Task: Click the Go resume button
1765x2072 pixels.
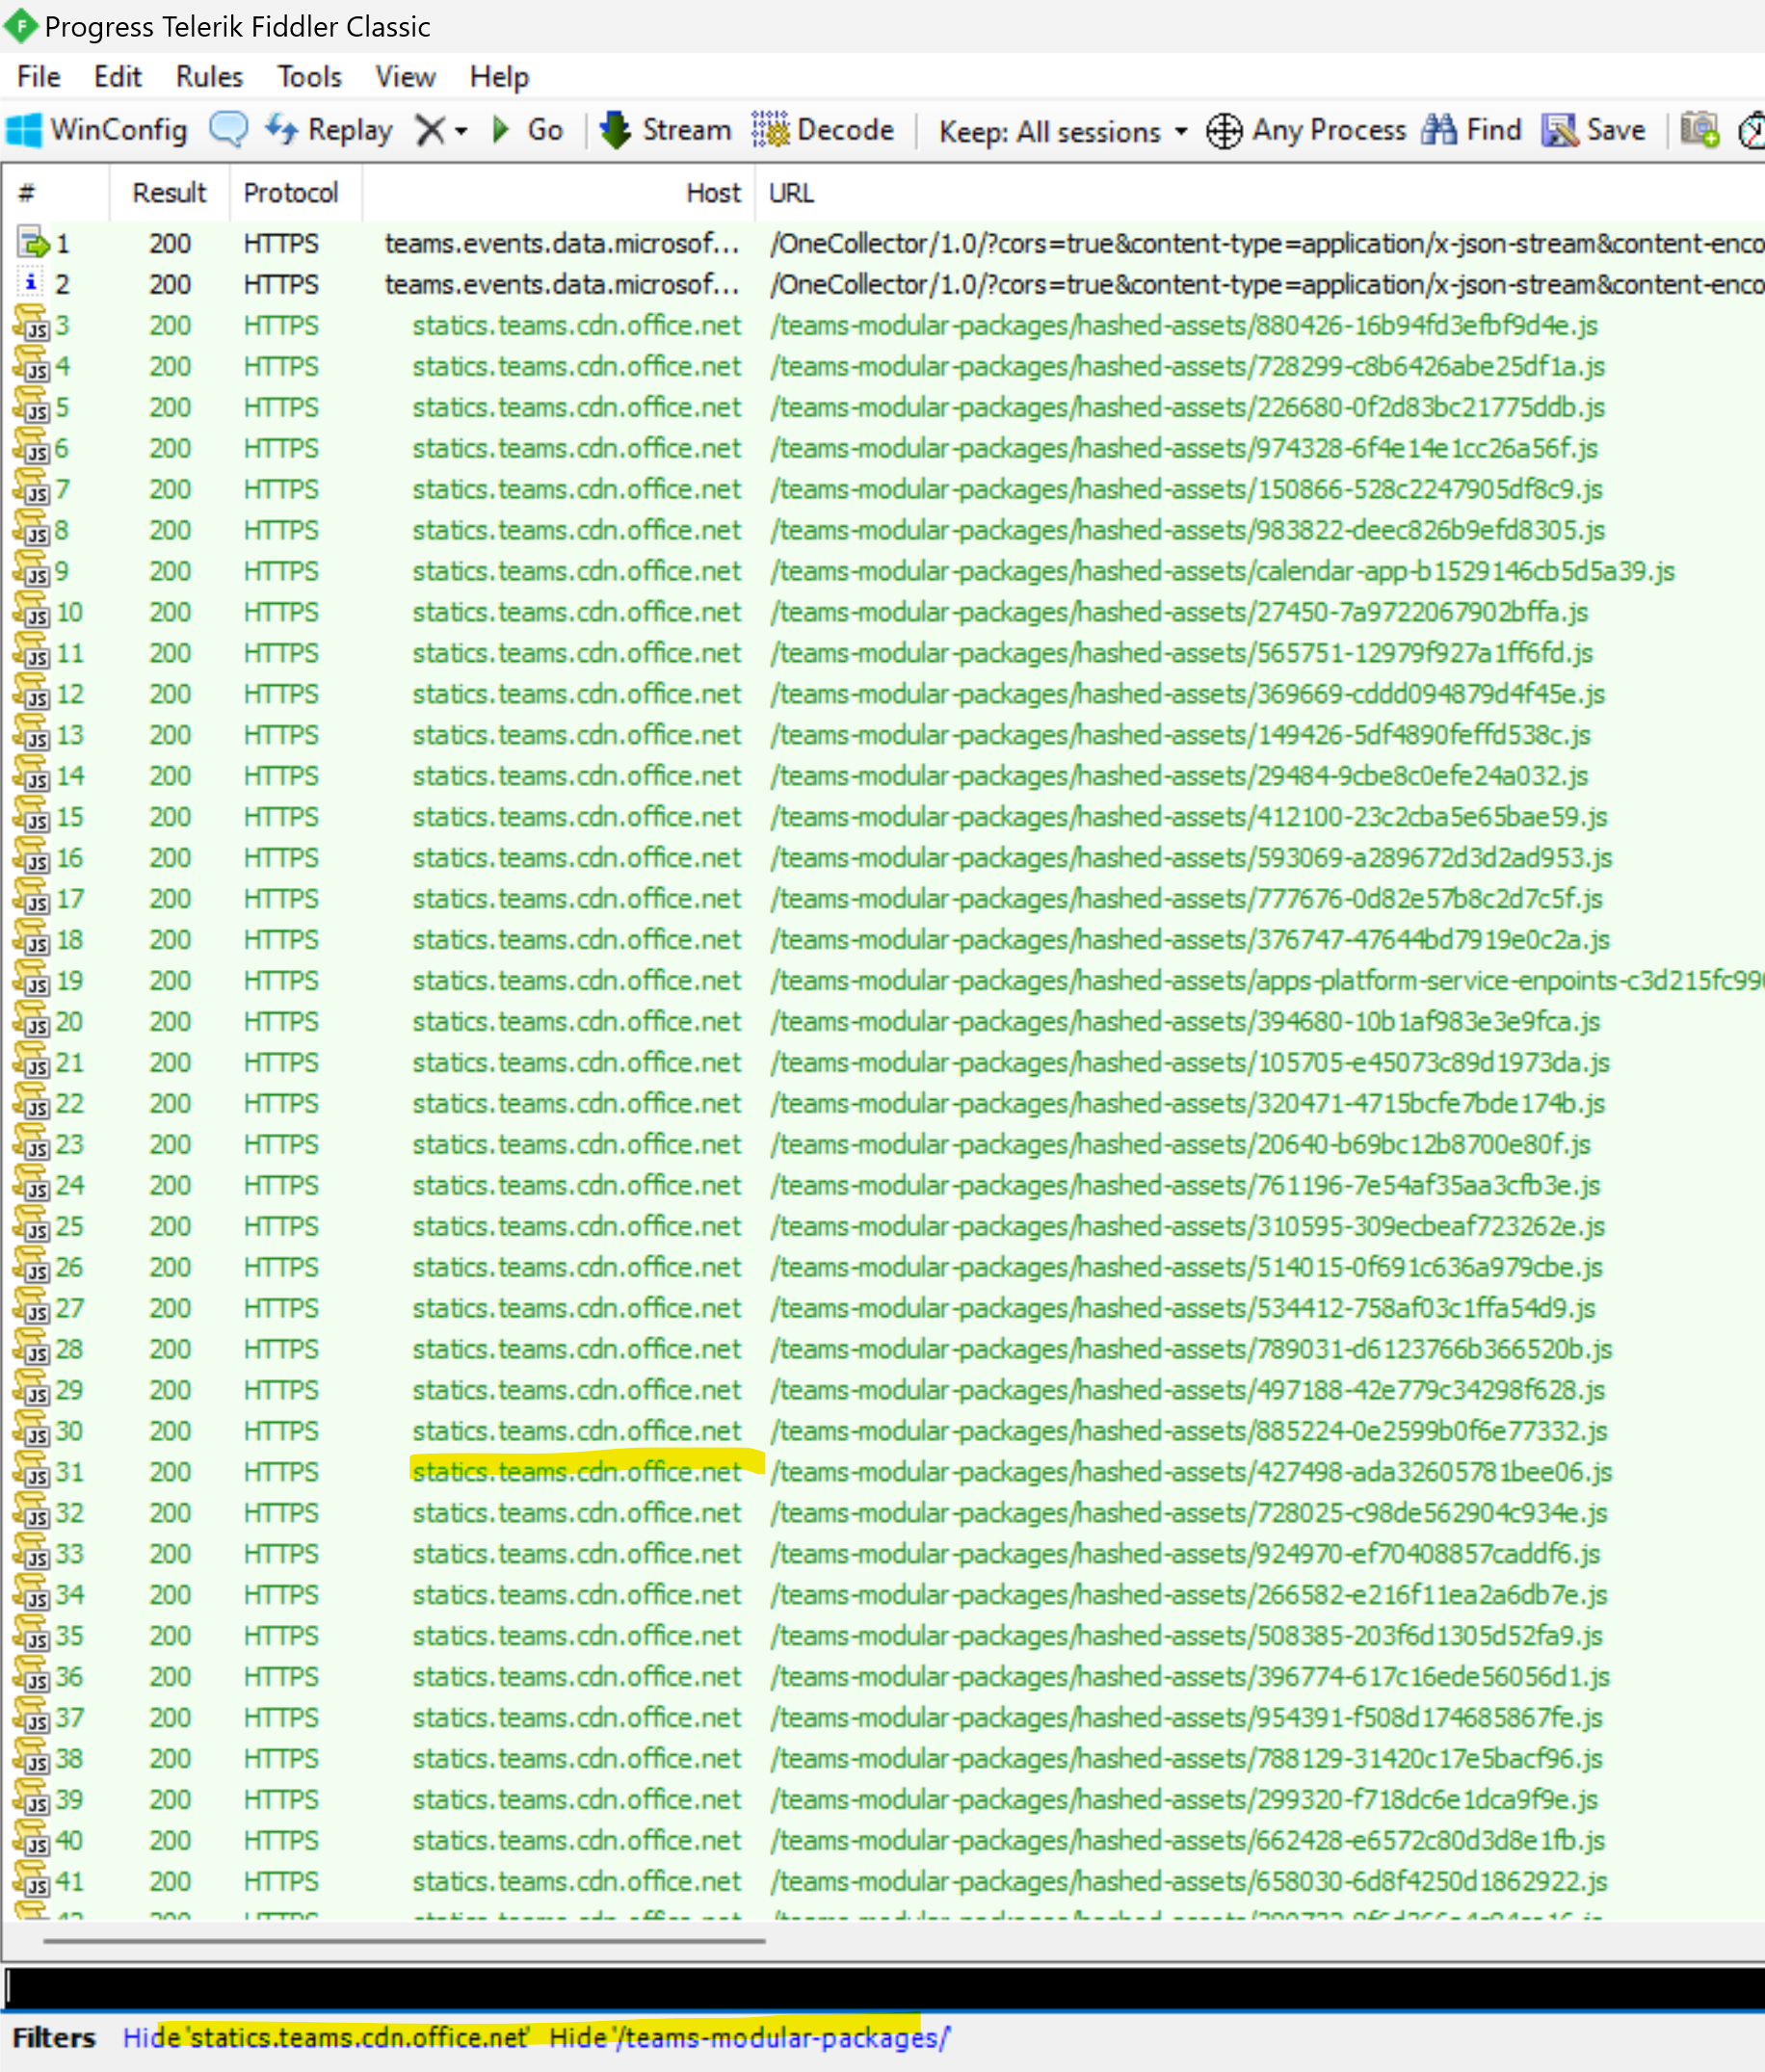Action: tap(528, 130)
